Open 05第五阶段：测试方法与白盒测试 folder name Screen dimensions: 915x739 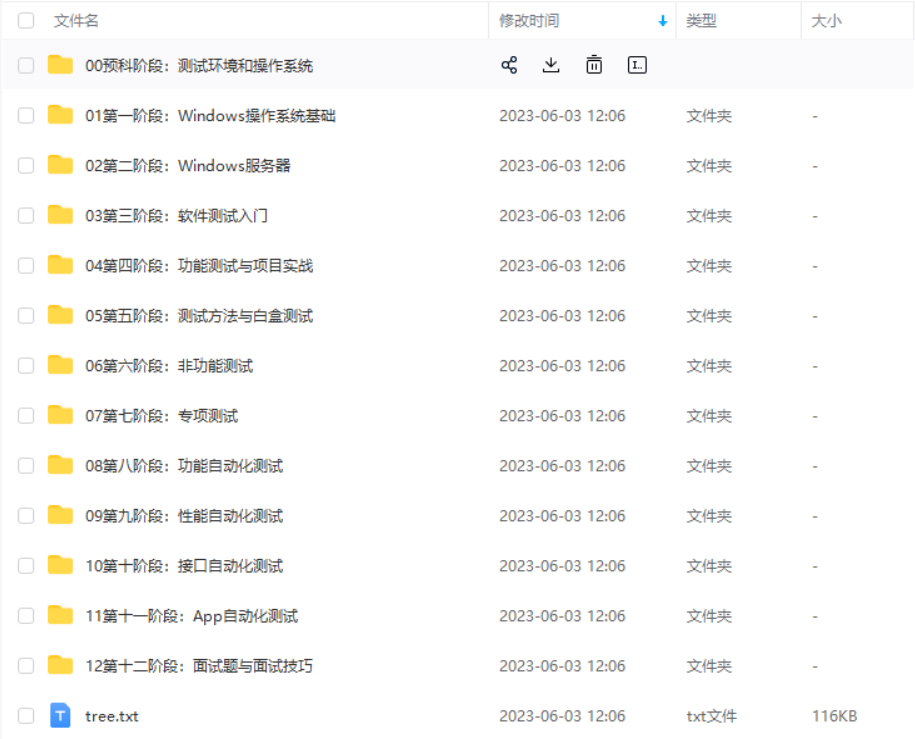pos(199,316)
